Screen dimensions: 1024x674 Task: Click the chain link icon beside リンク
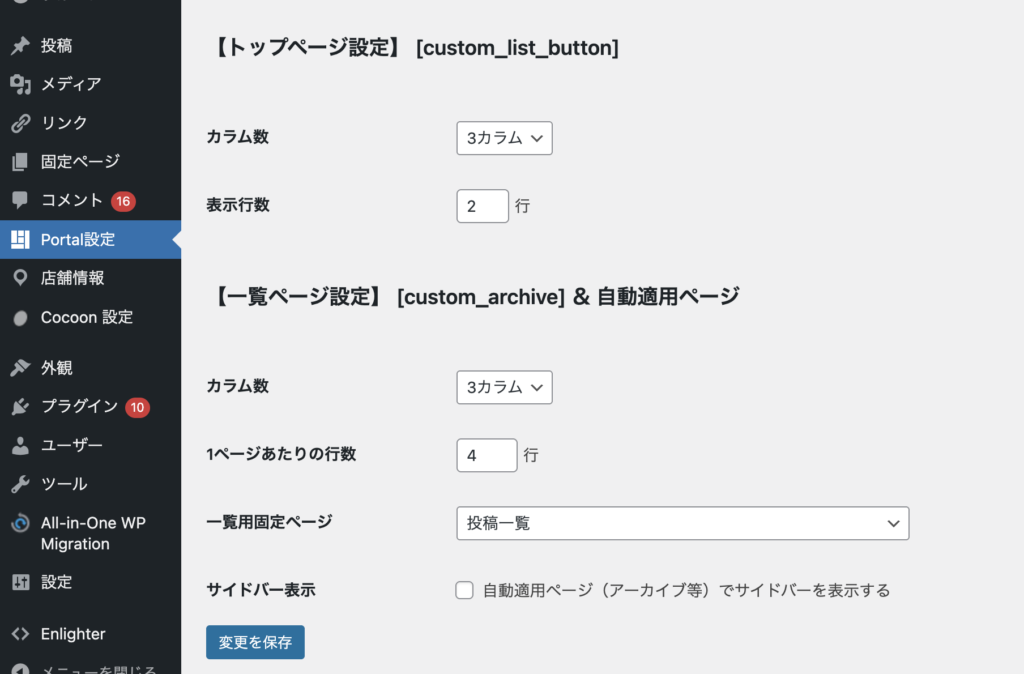[20, 123]
